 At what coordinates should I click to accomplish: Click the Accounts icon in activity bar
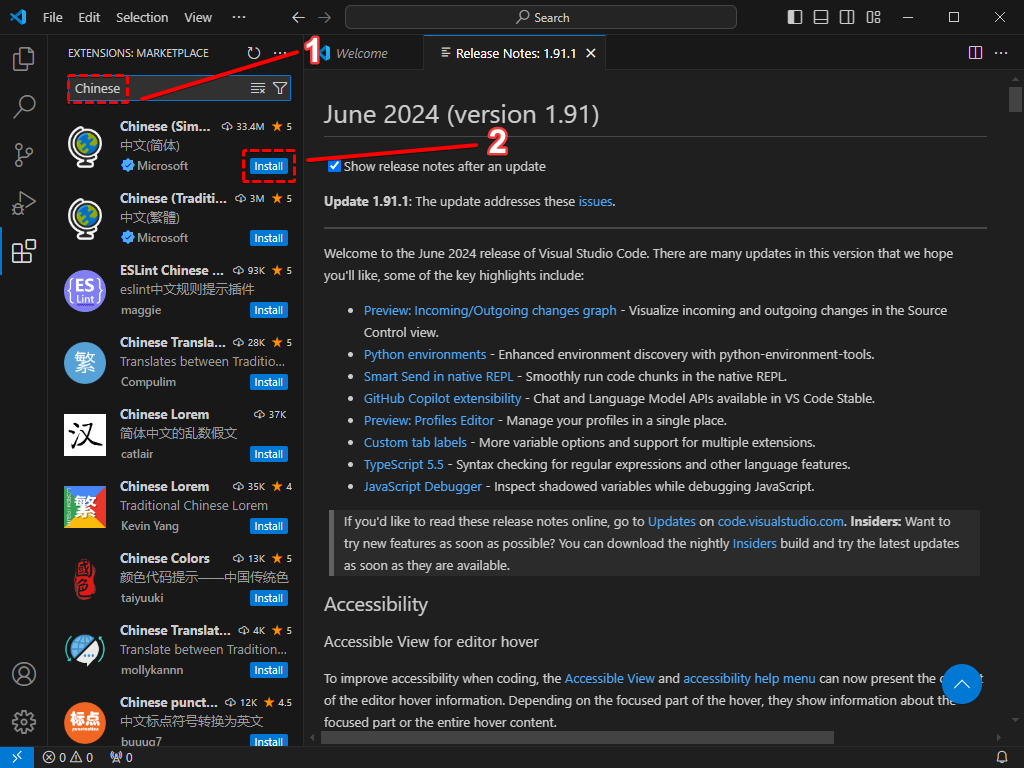(x=24, y=674)
